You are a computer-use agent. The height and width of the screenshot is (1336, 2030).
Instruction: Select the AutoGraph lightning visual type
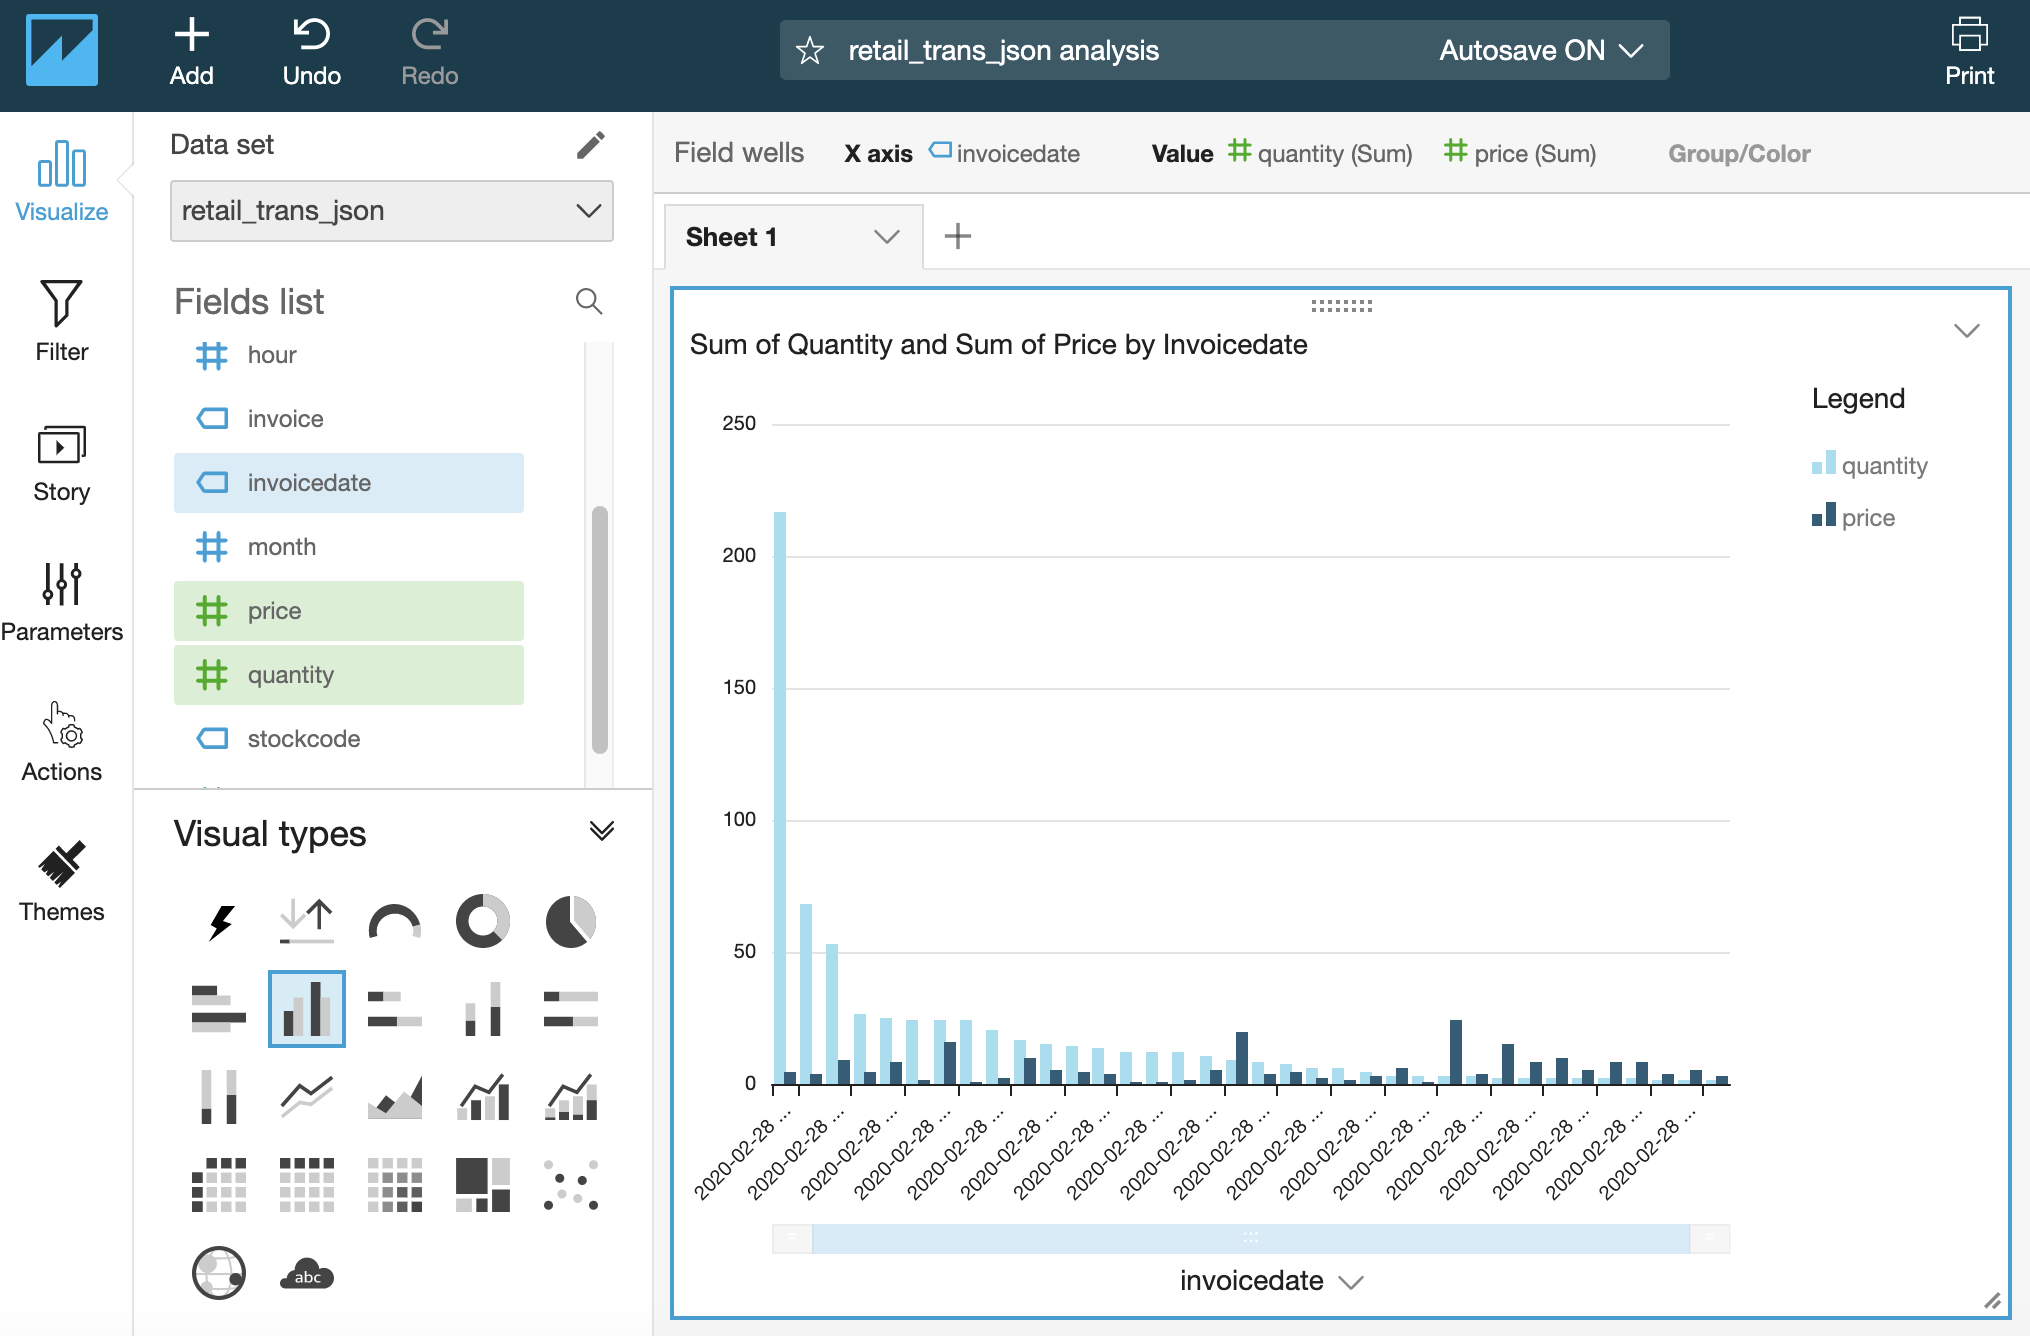[x=220, y=921]
